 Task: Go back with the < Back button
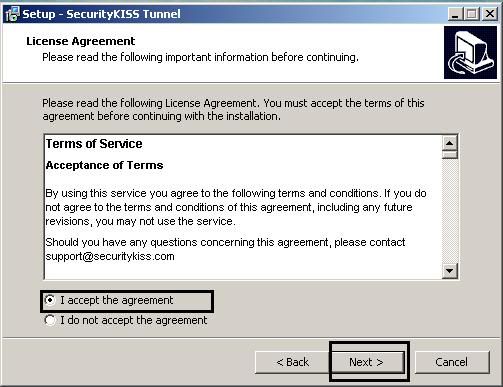click(292, 362)
